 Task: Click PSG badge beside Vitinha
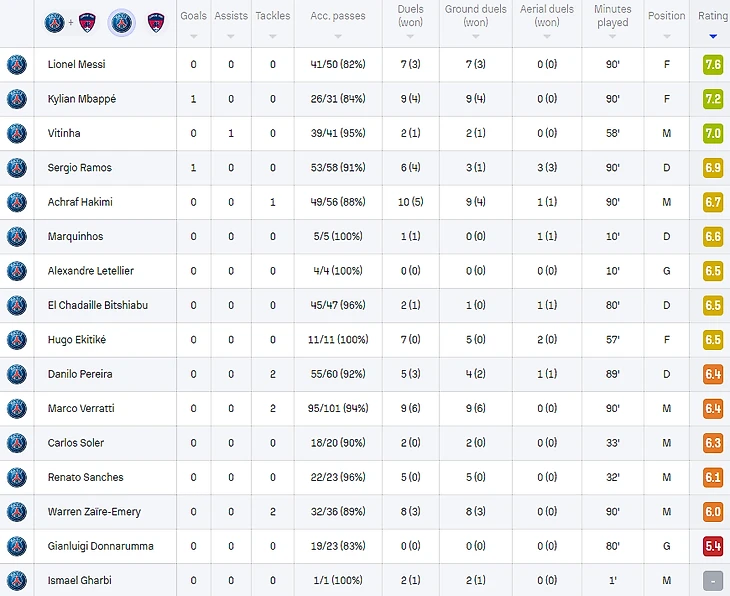[17, 133]
